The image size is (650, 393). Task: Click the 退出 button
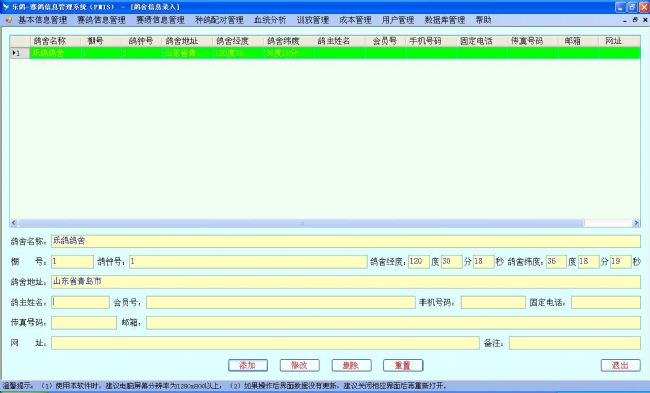click(621, 365)
